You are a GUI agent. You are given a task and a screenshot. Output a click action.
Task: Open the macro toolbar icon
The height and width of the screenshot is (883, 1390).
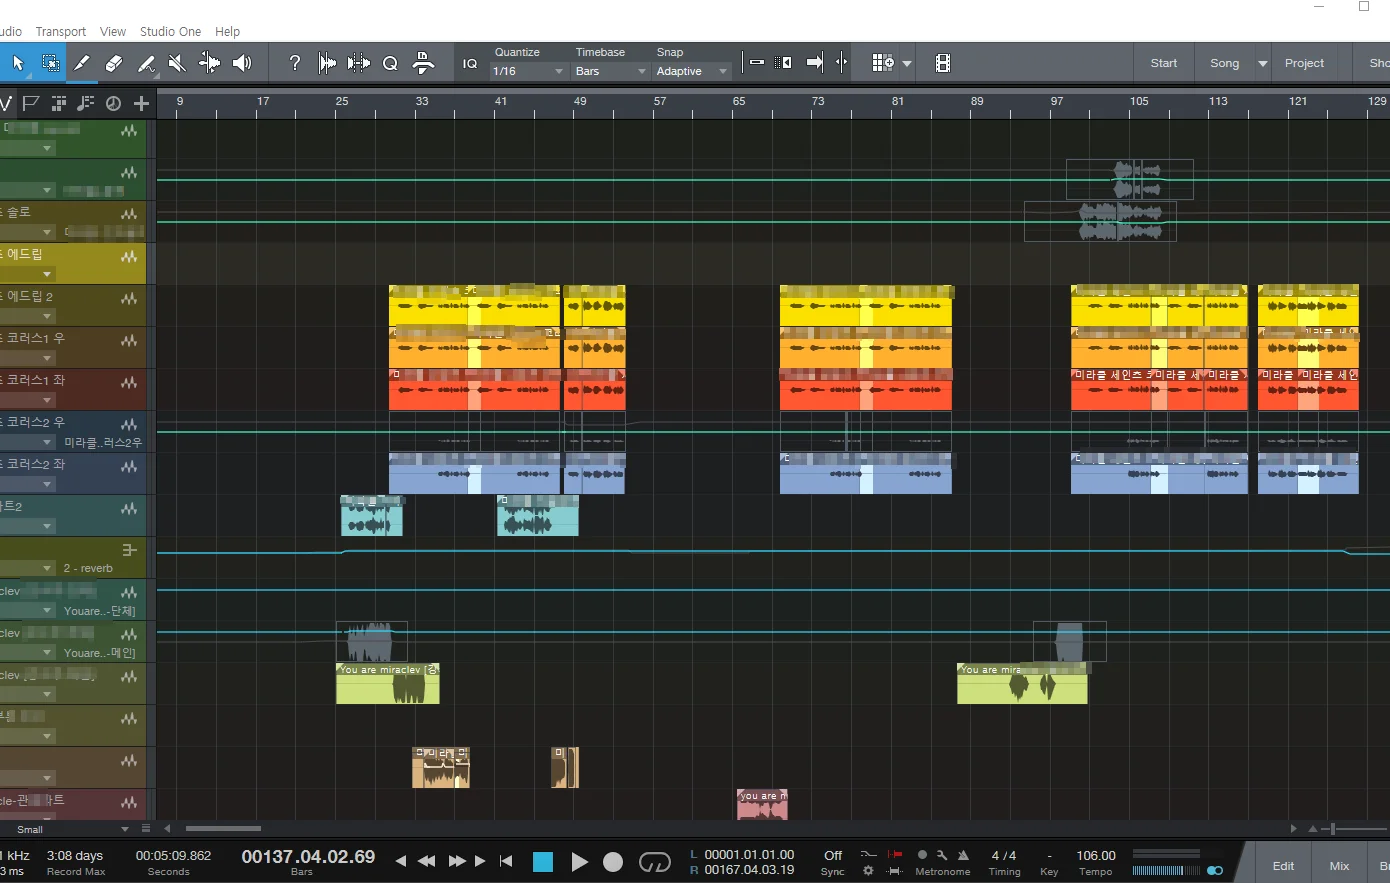423,63
